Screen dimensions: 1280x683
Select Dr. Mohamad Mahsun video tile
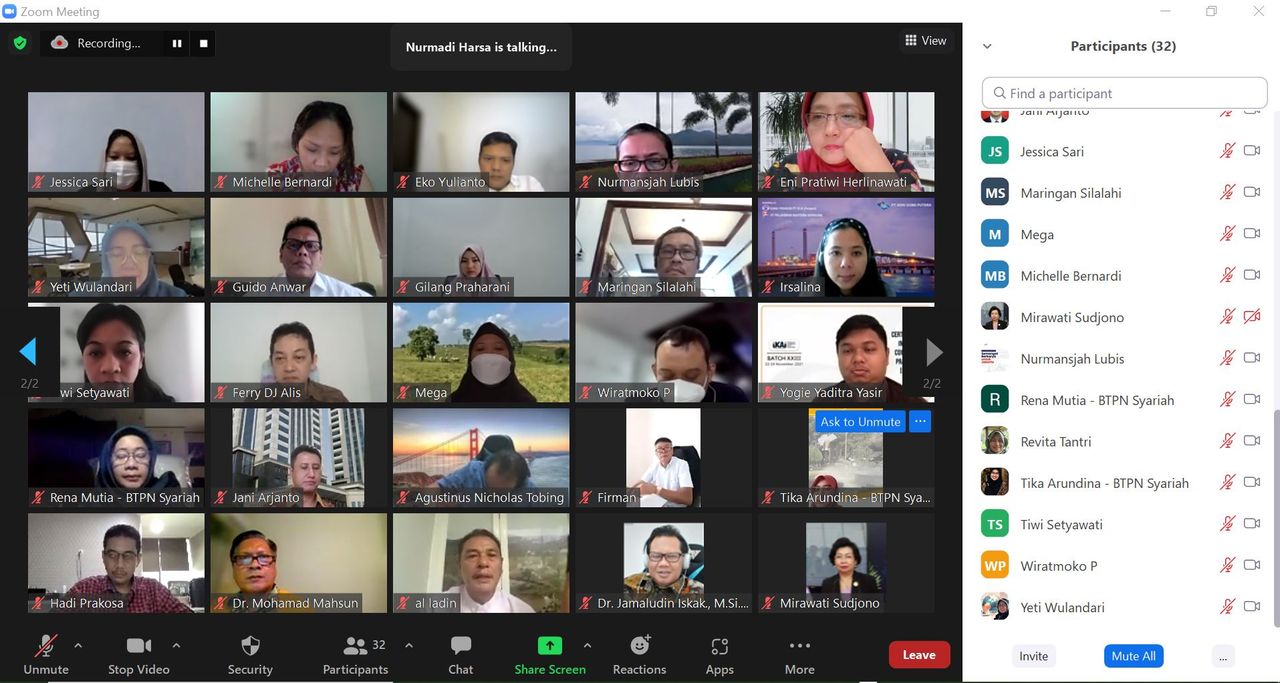[298, 563]
